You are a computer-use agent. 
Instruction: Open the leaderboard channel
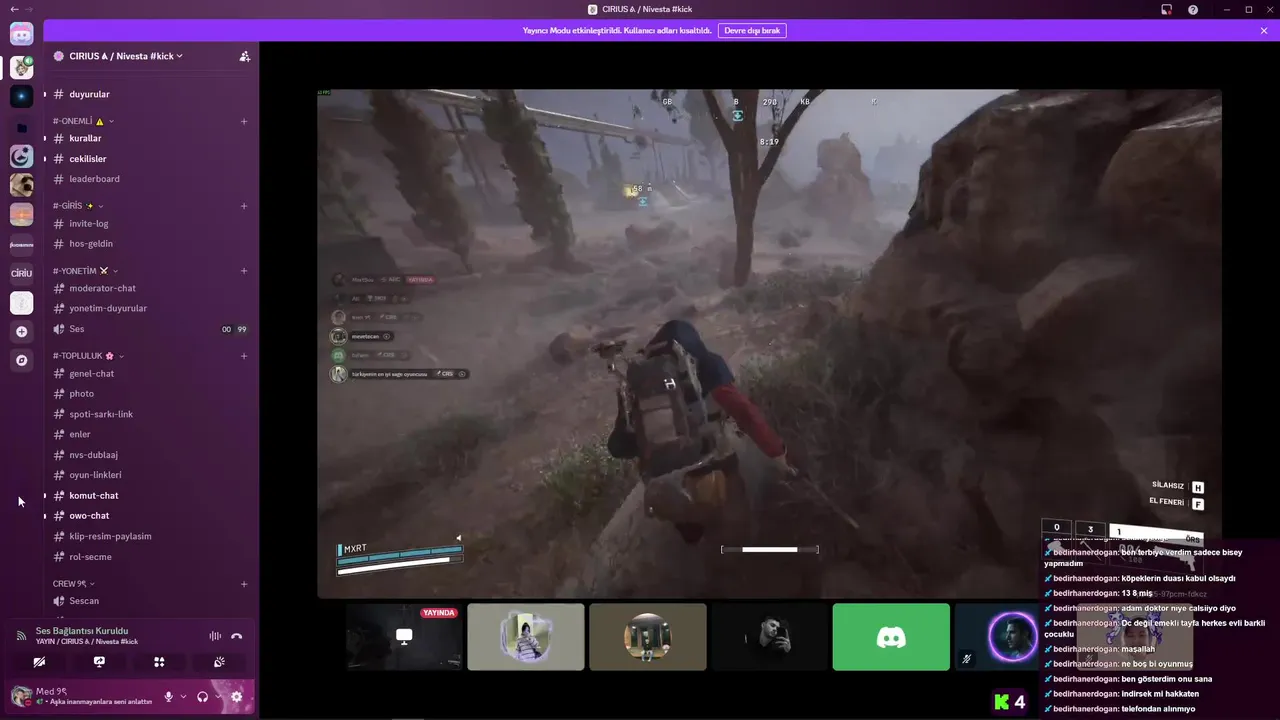click(150, 179)
